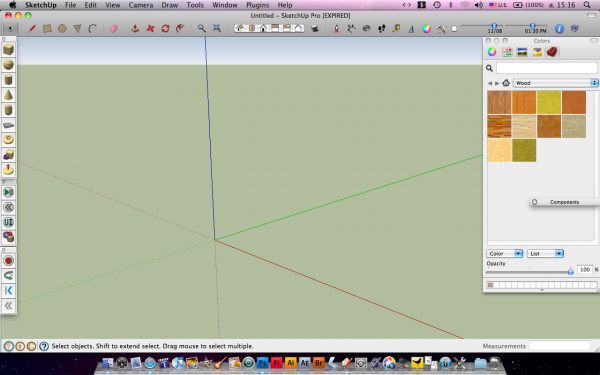
Task: Click the Opacity slider handle
Action: tap(571, 271)
